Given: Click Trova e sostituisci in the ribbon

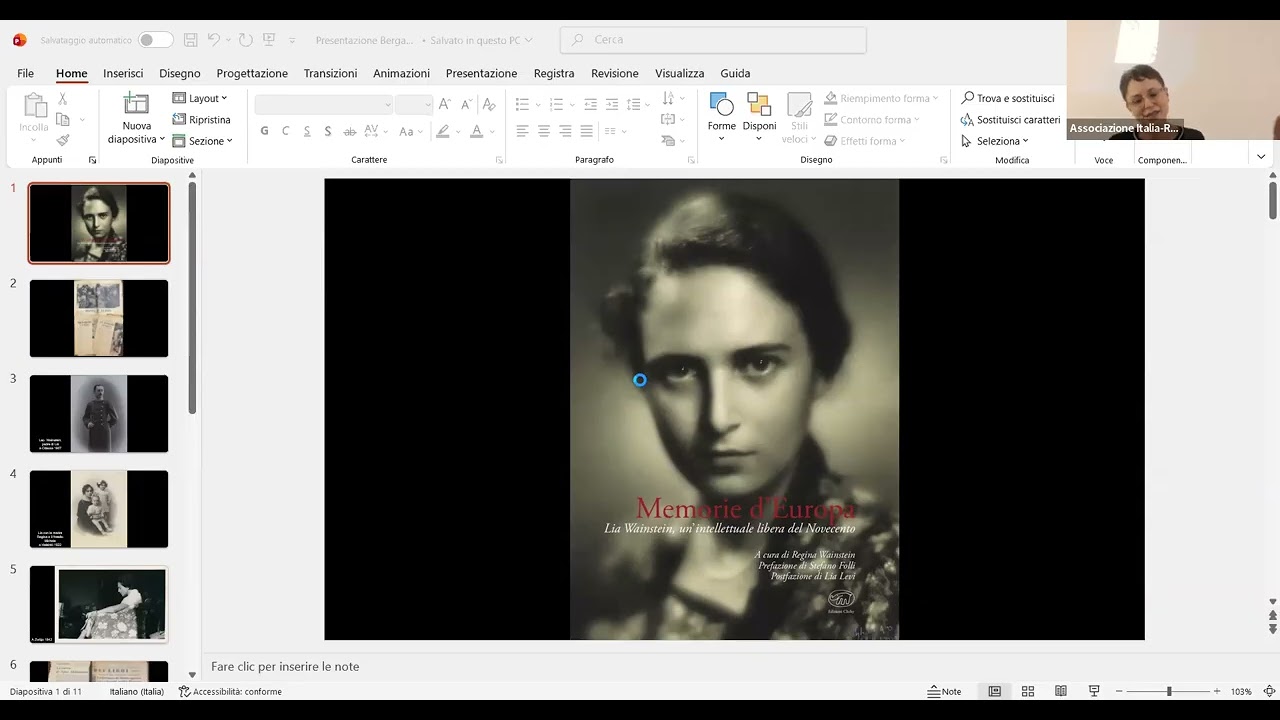Looking at the screenshot, I should (x=1008, y=98).
